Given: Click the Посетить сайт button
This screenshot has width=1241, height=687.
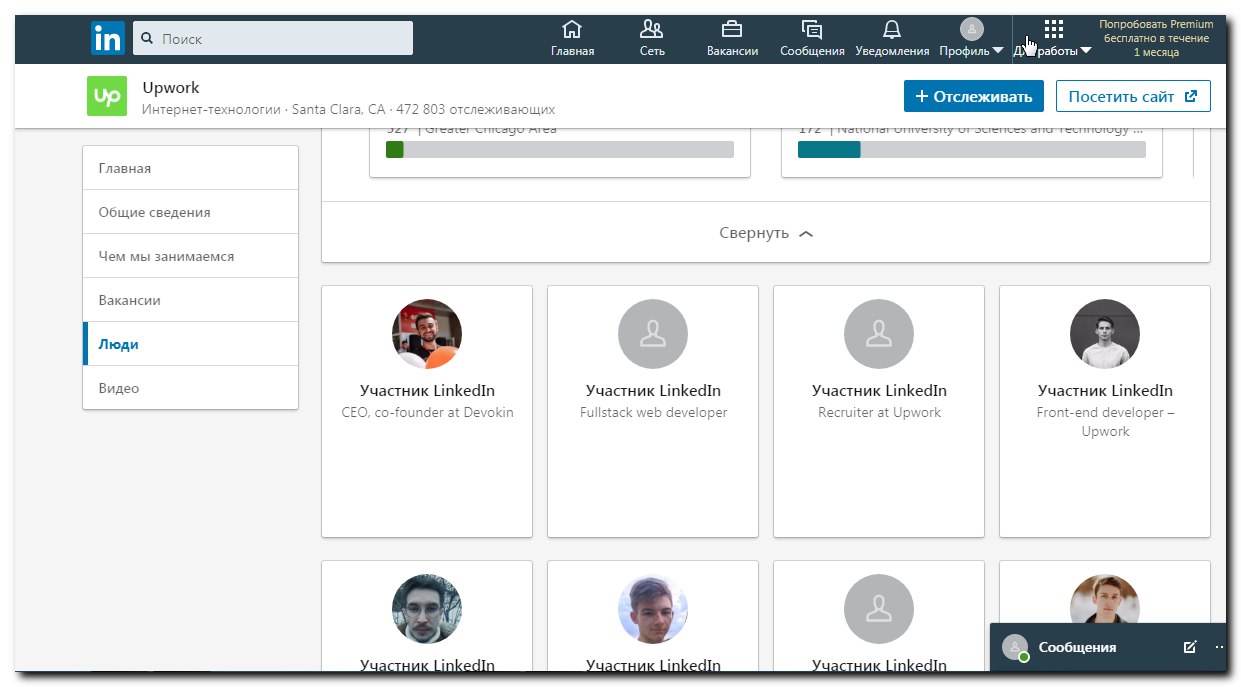Looking at the screenshot, I should click(1133, 96).
